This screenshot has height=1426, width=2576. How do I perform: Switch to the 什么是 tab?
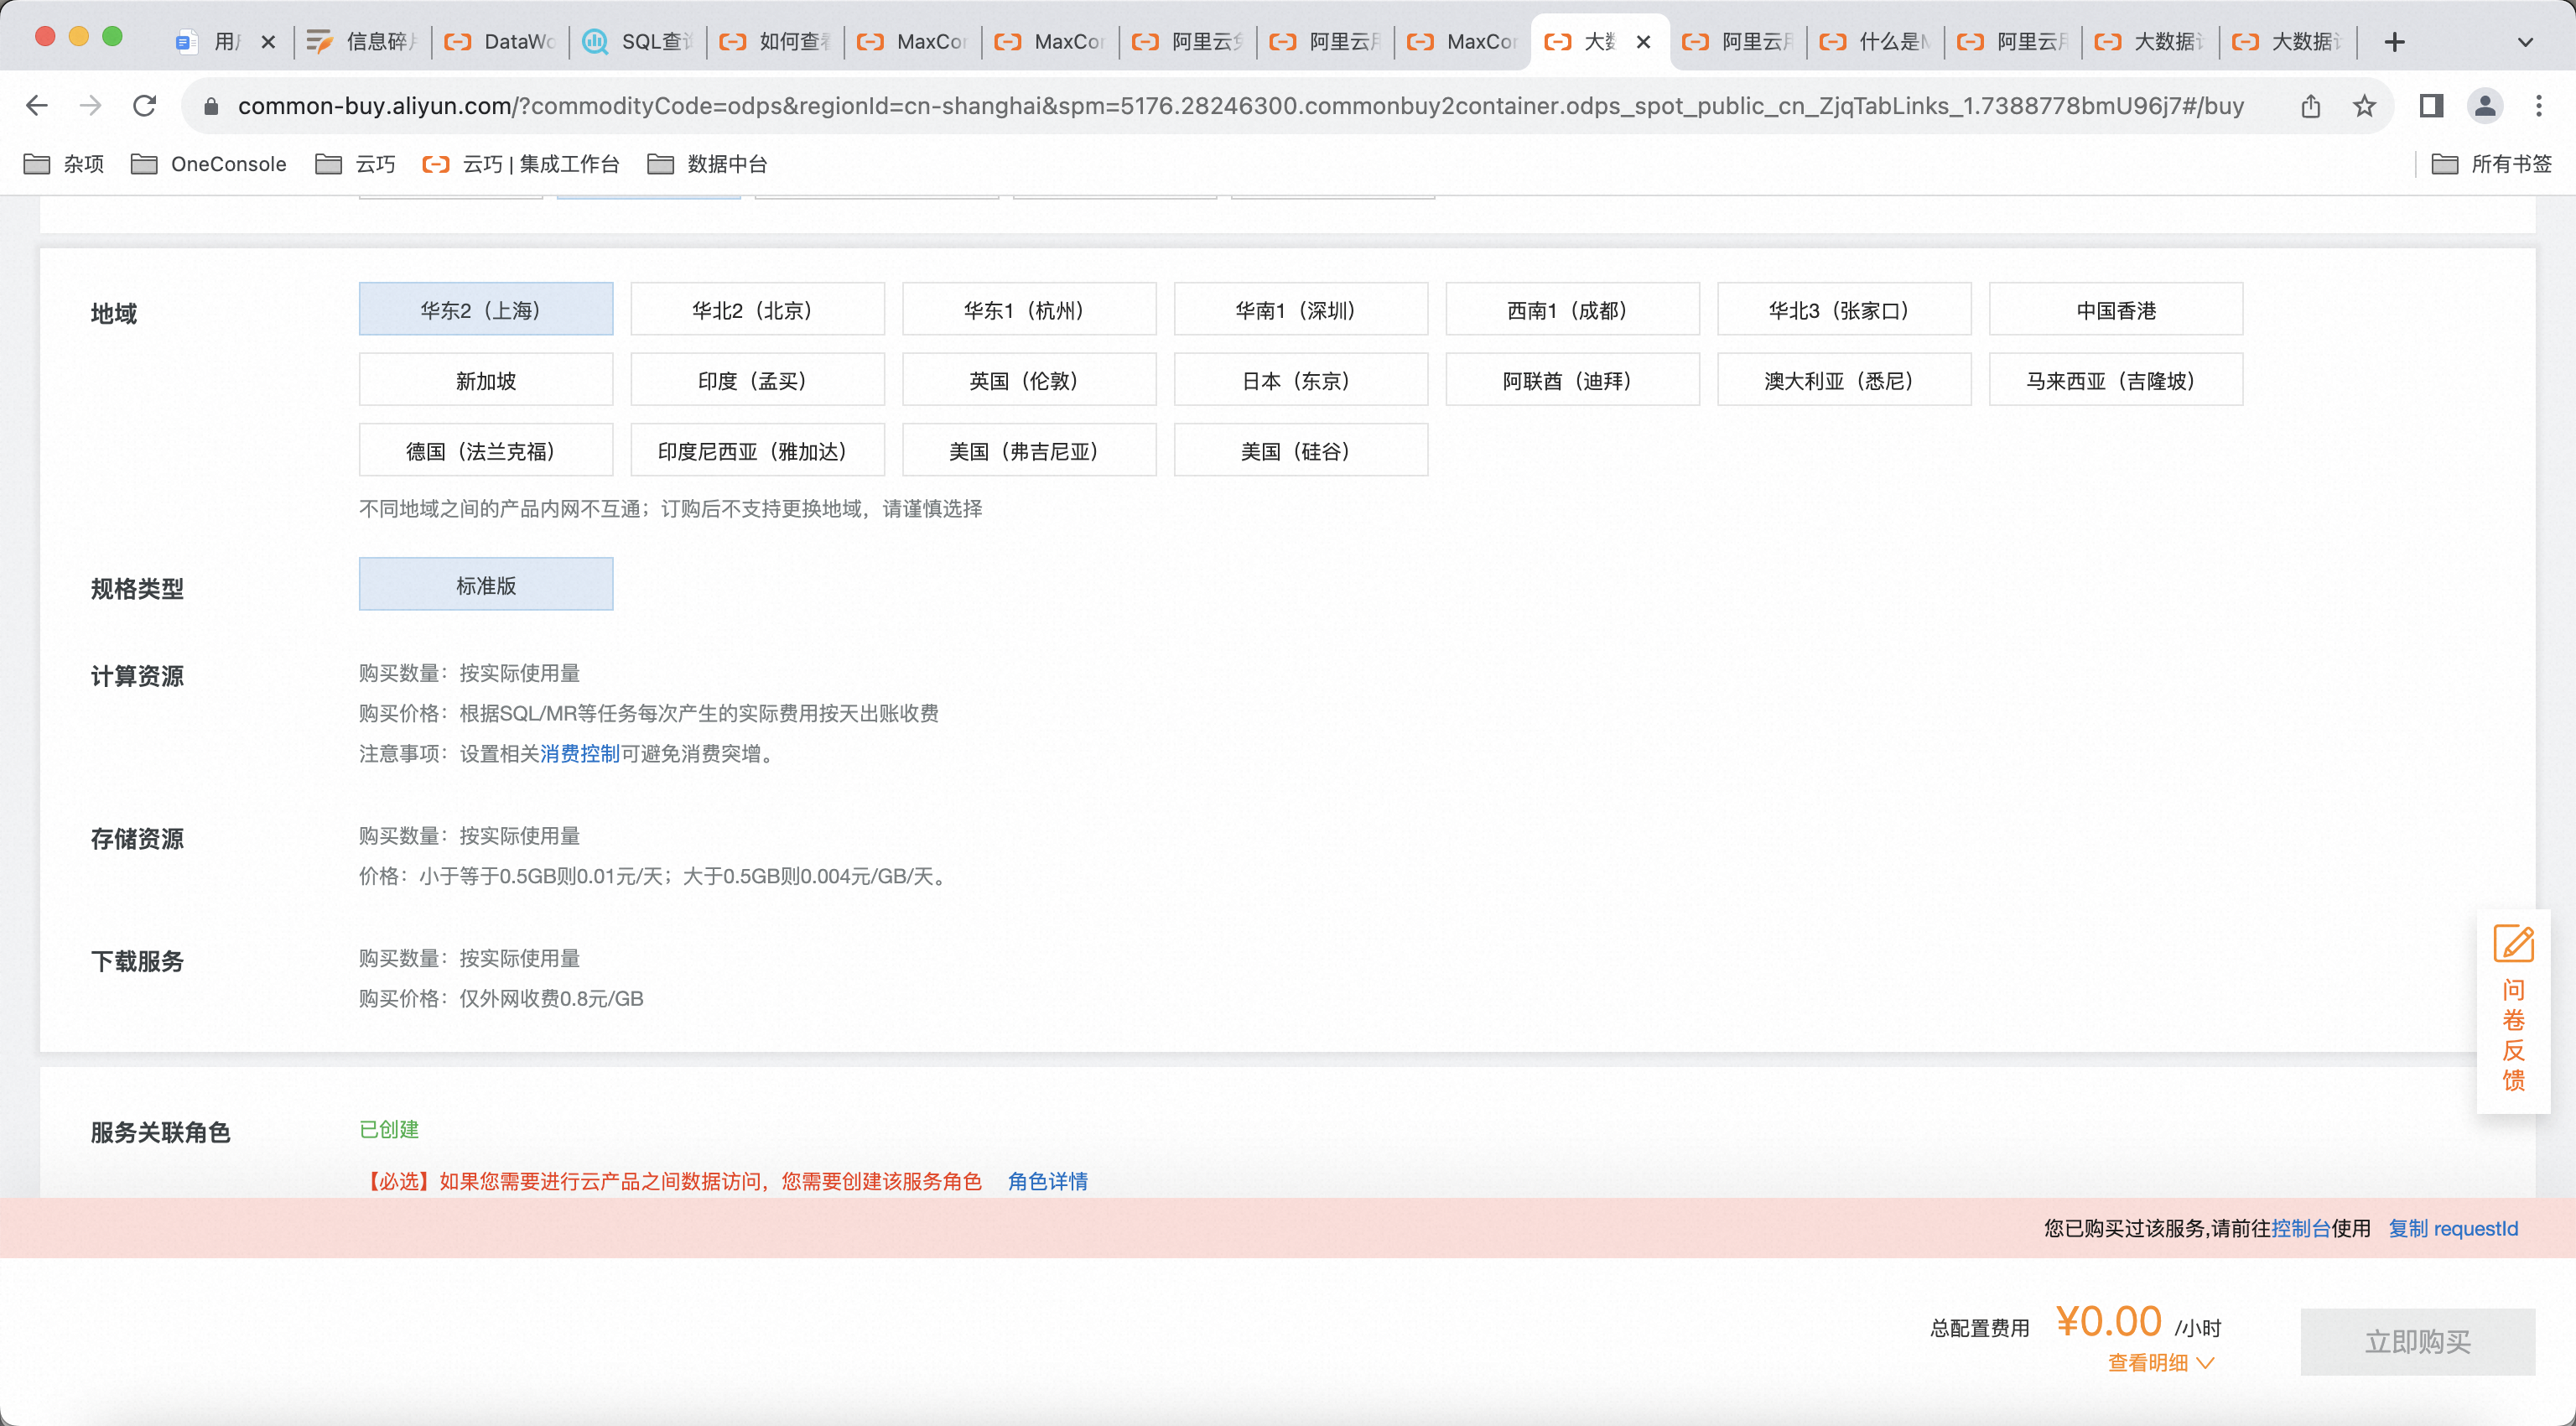tap(1876, 41)
